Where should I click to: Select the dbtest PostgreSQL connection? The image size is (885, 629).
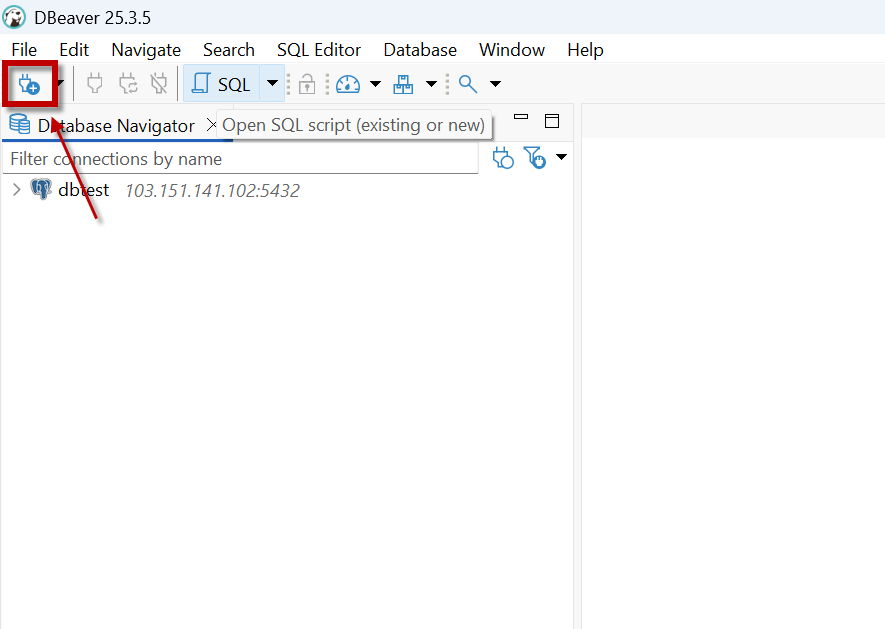click(84, 190)
